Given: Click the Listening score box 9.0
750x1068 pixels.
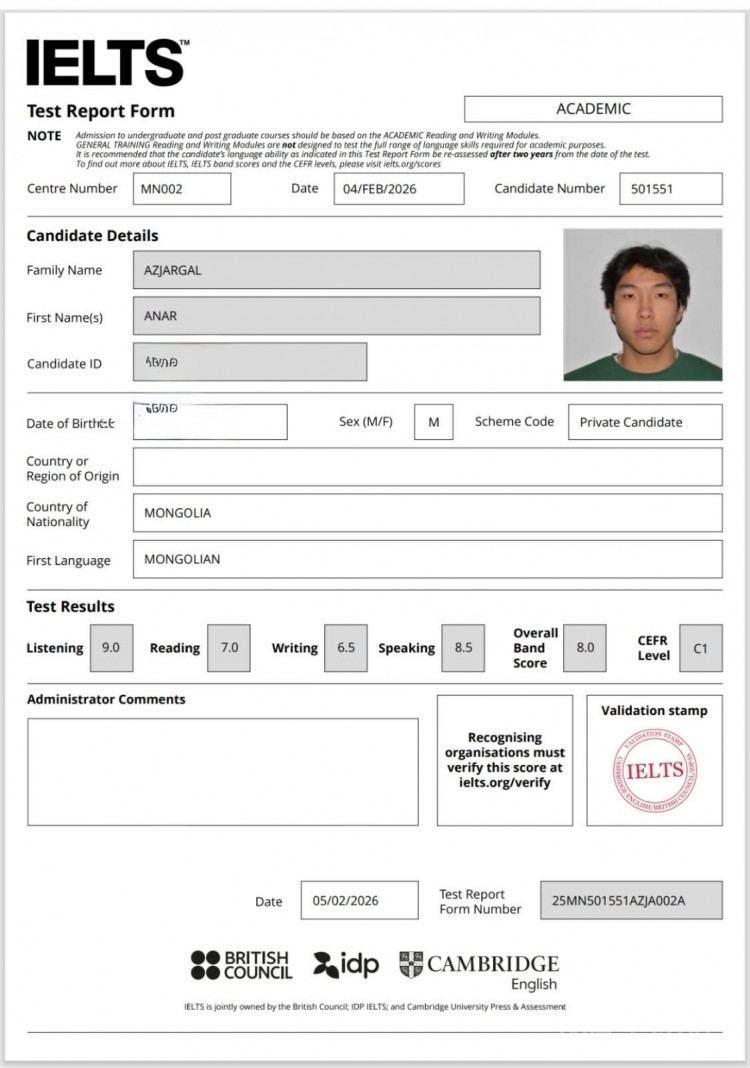Looking at the screenshot, I should 111,648.
